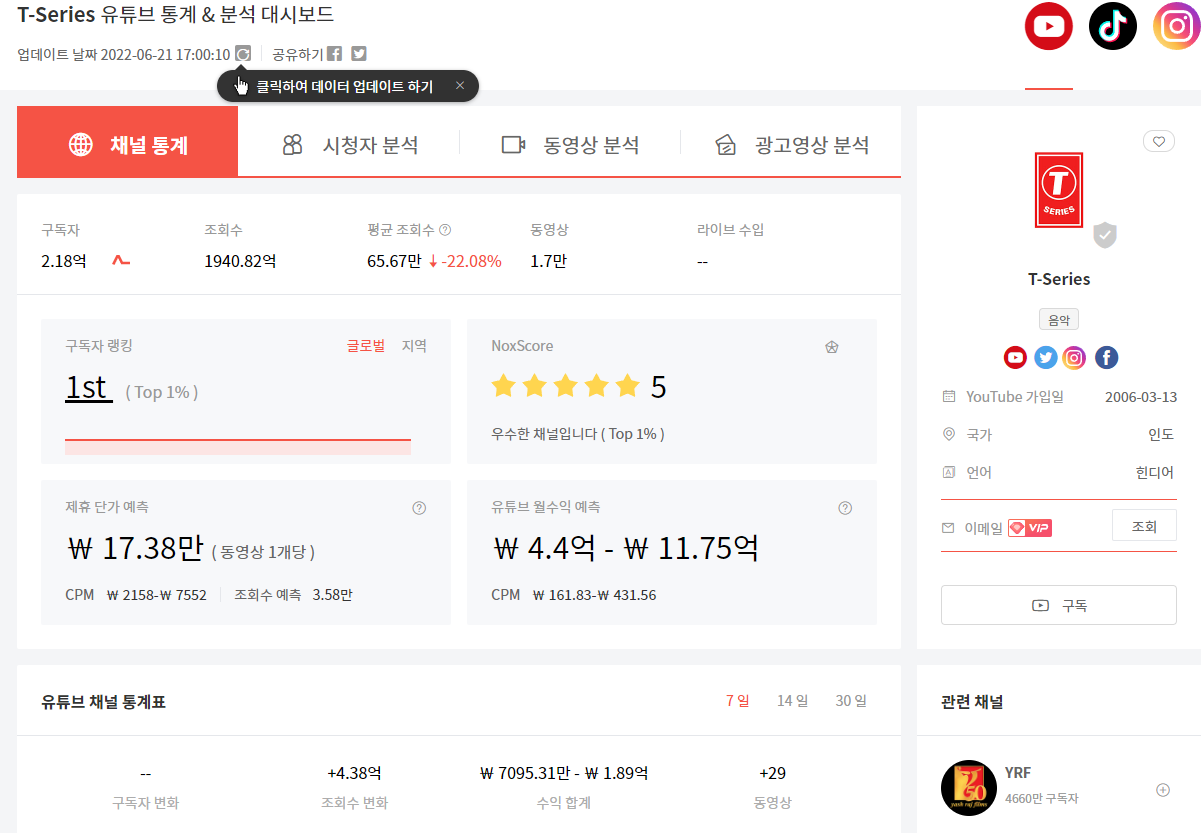This screenshot has height=833, width=1201.
Task: Click the +4.38억 views change value
Action: coord(354,773)
